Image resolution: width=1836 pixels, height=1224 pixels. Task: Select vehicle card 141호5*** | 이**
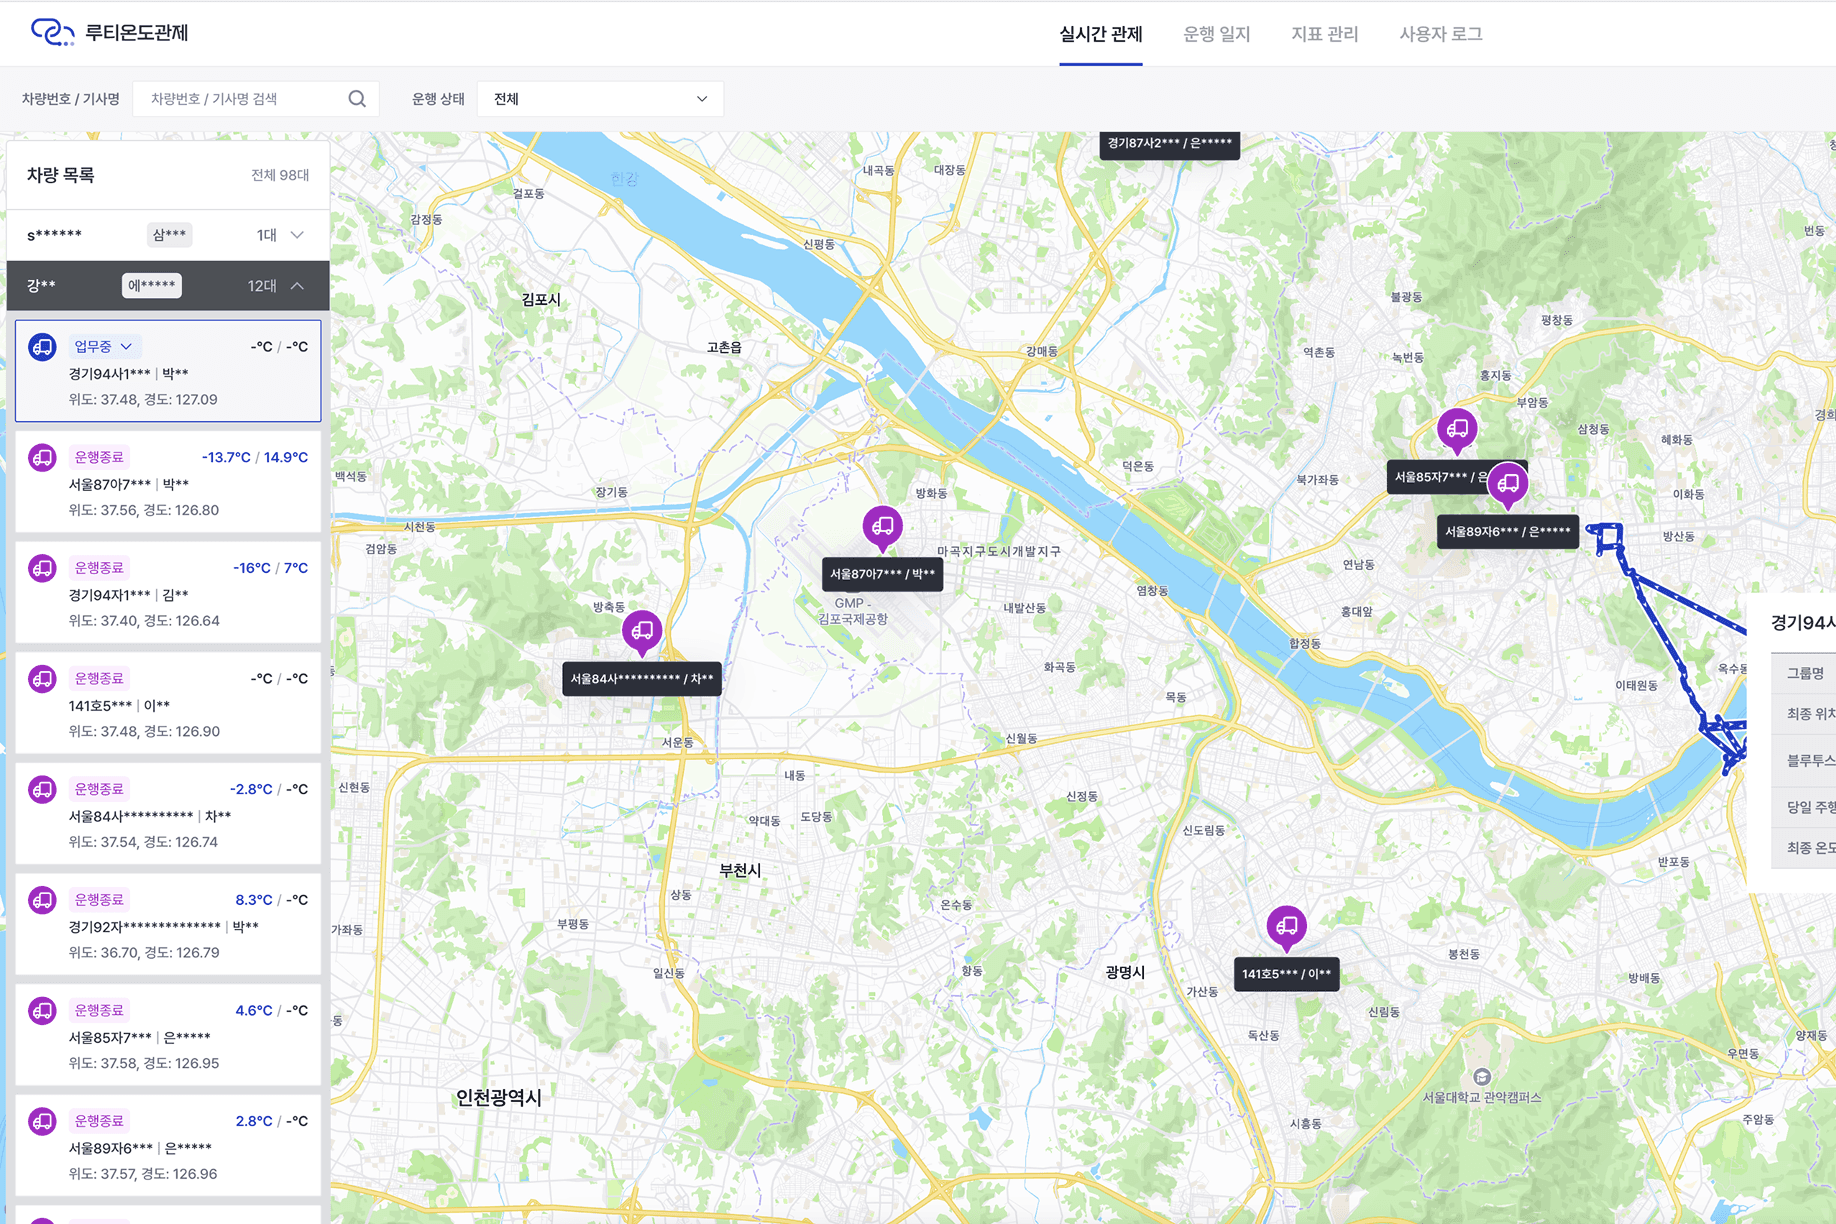tap(168, 703)
